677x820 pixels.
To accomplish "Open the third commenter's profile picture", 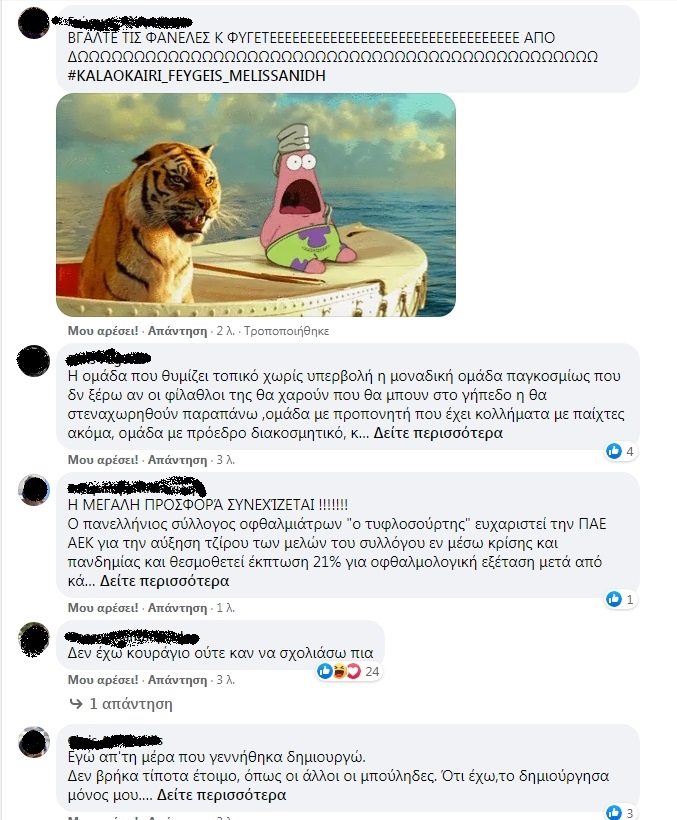I will pos(33,490).
